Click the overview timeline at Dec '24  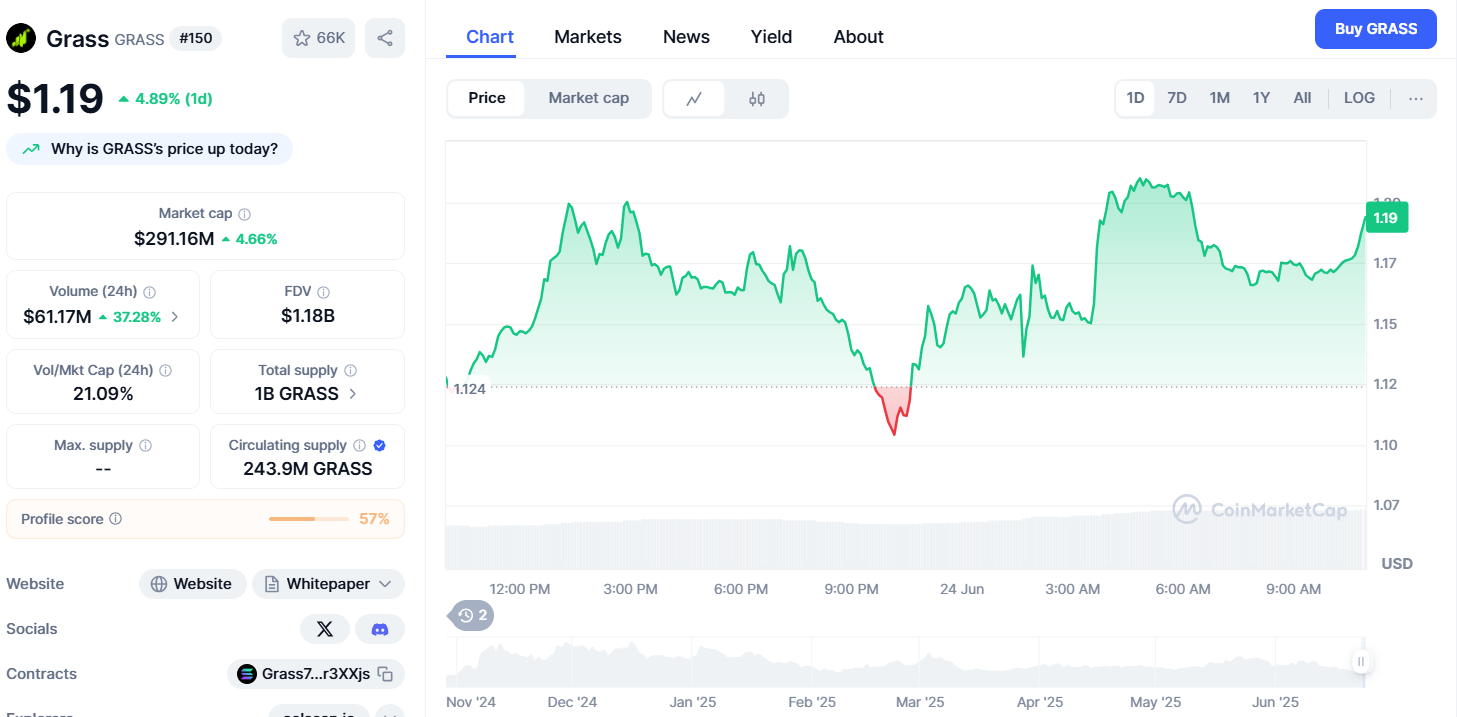click(x=572, y=702)
